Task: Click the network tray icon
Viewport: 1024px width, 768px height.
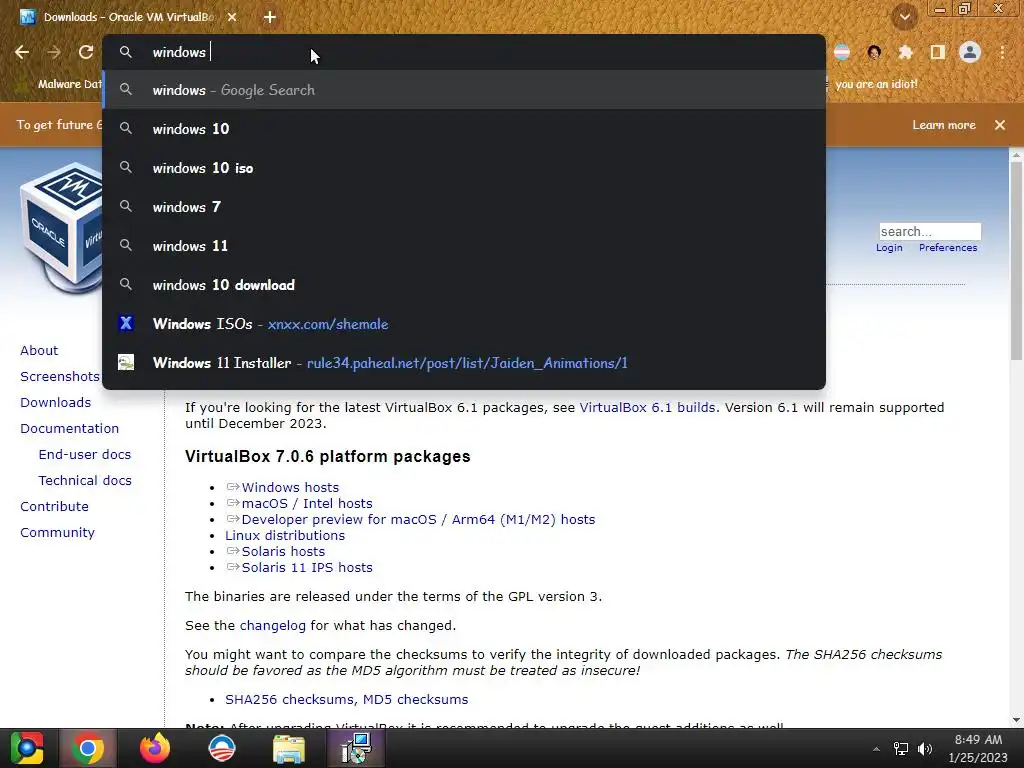Action: [901, 749]
